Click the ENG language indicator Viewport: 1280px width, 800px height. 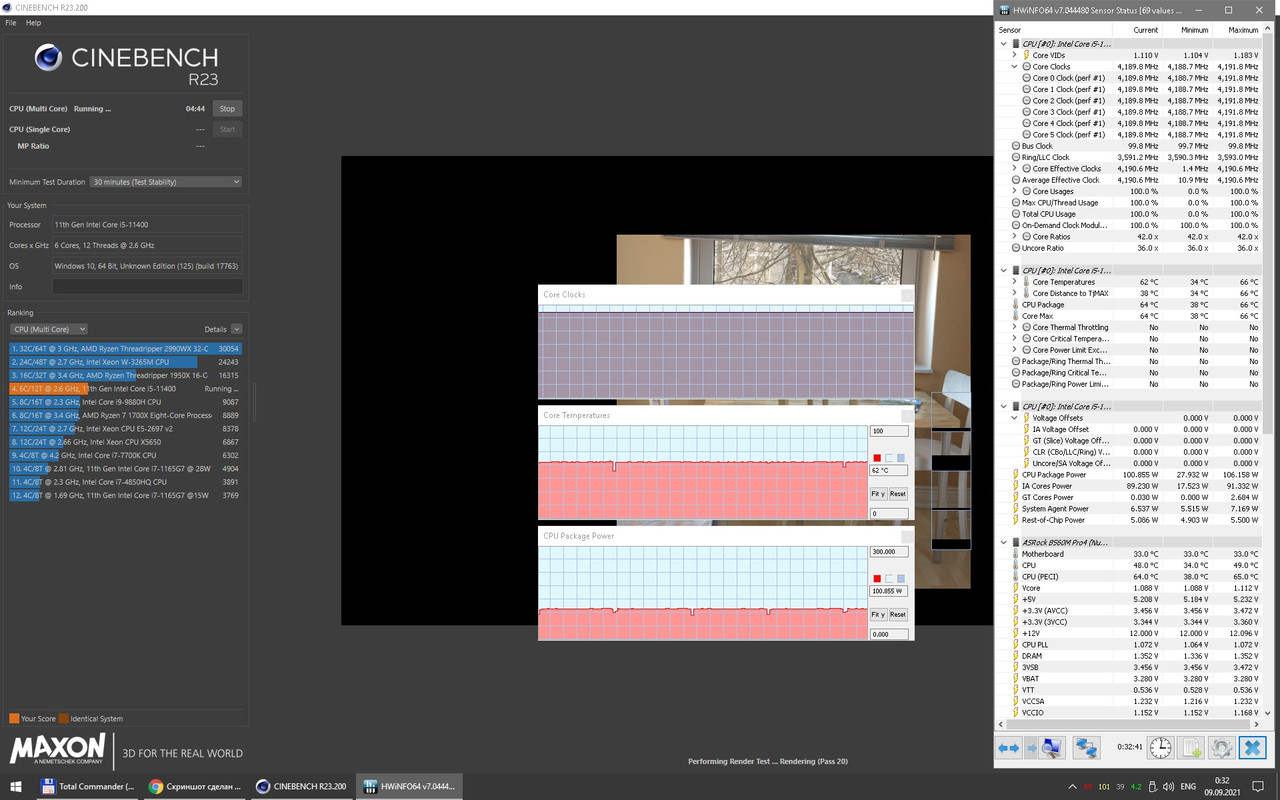pos(1189,786)
